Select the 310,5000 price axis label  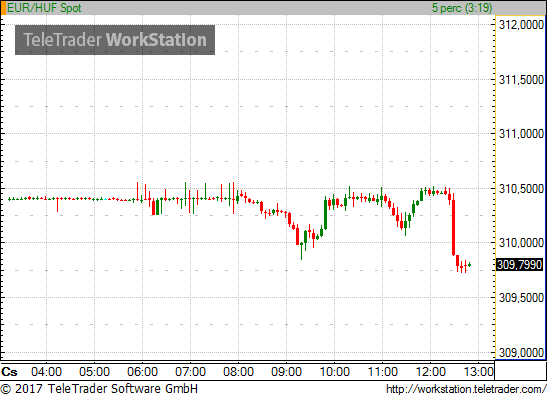coord(521,189)
